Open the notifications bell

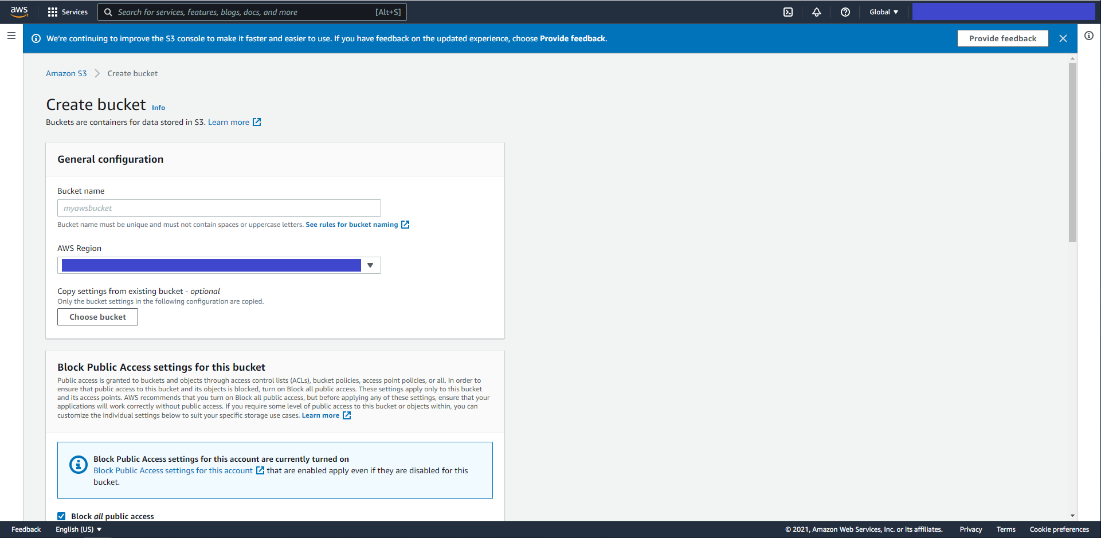[817, 12]
